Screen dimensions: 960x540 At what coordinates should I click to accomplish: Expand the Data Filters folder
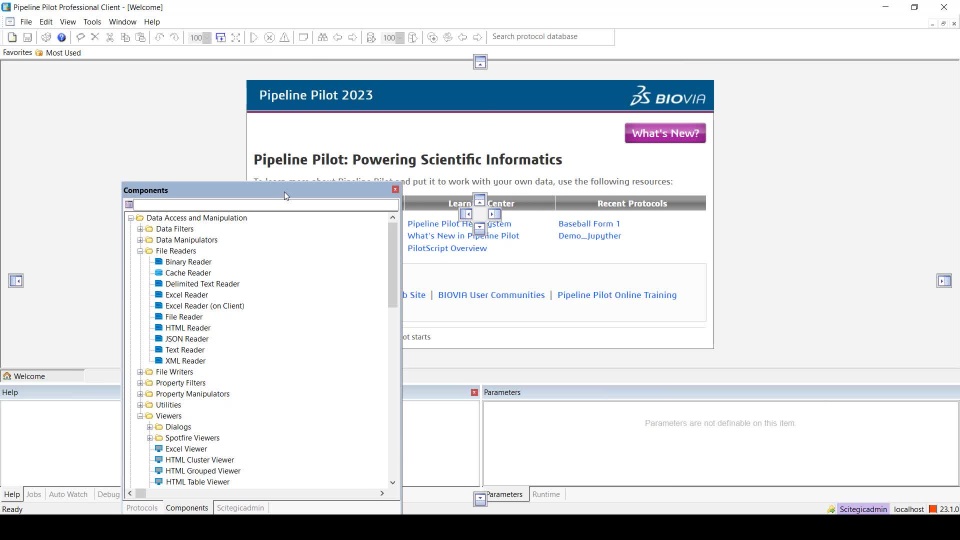point(140,229)
